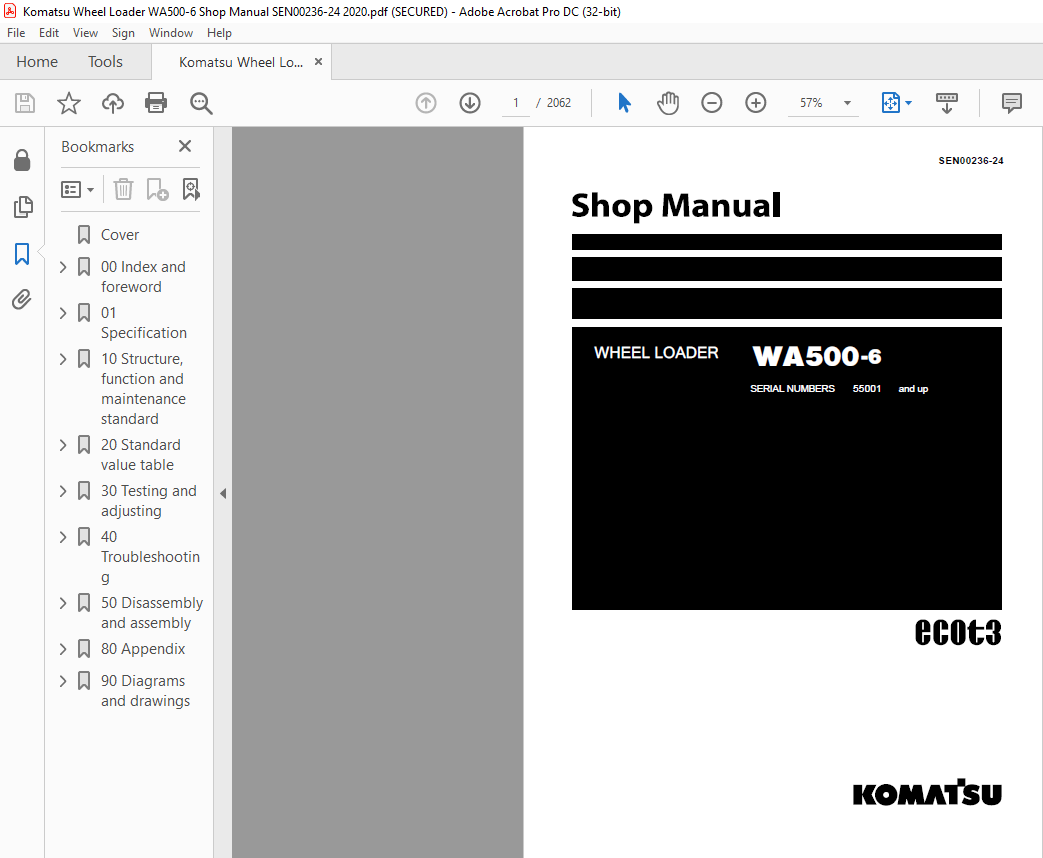Open the Help menu

[x=219, y=33]
